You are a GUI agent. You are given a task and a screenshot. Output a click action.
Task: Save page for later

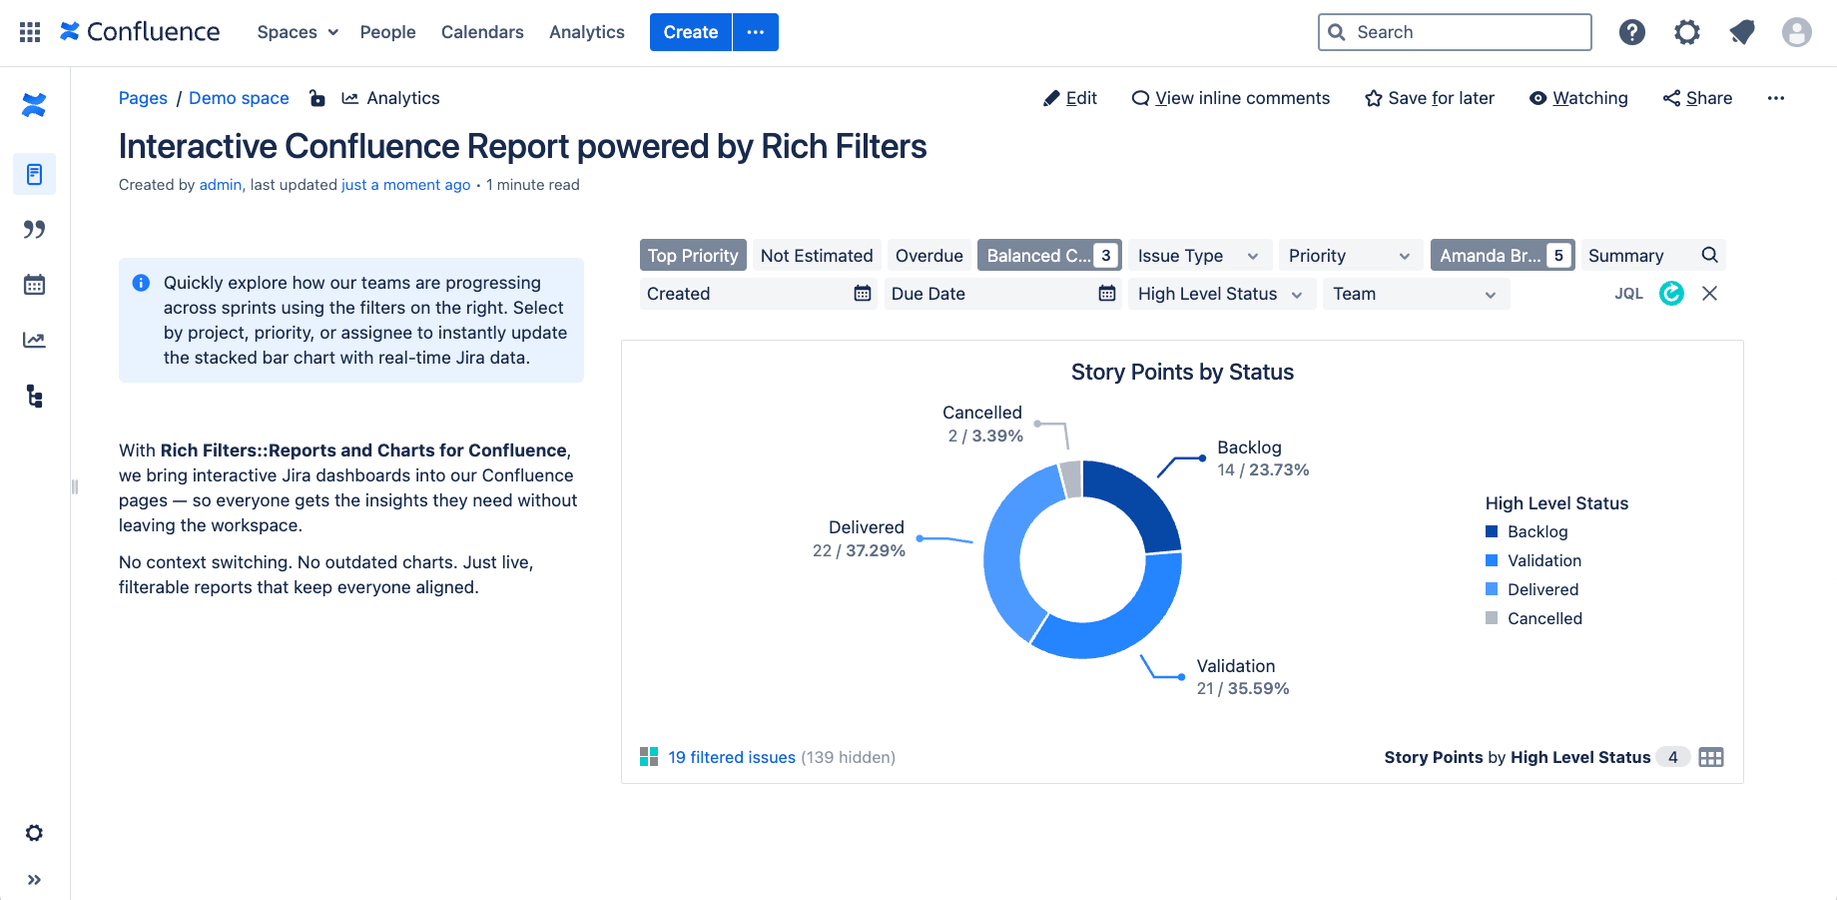coord(1430,98)
